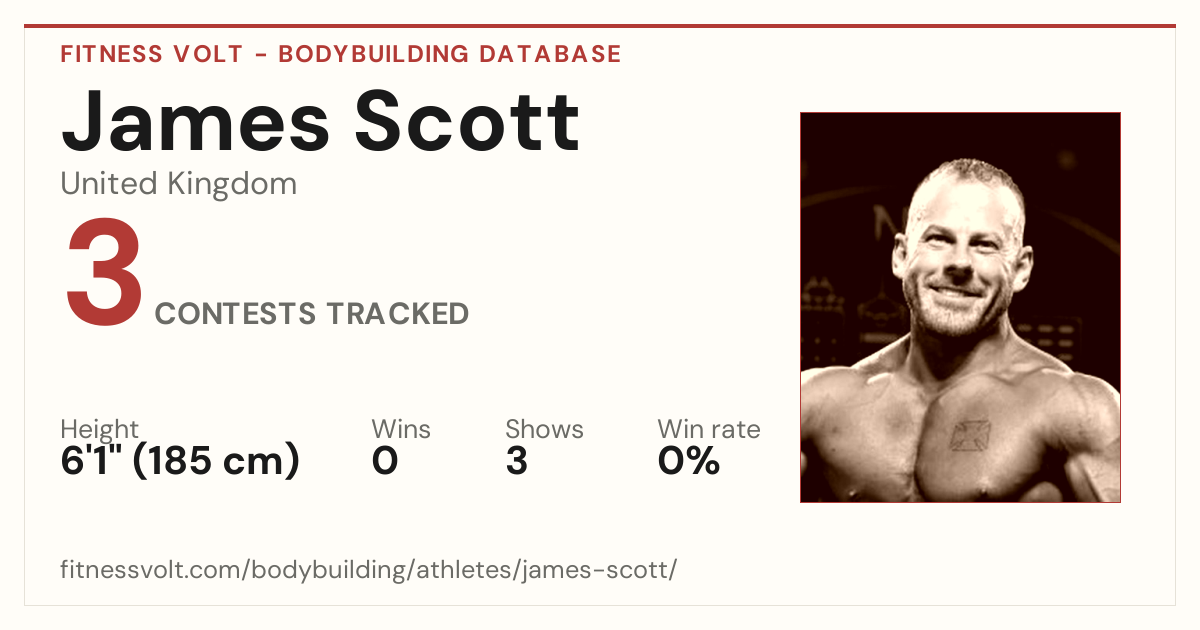Select the 6'1" (185 cm) height value
This screenshot has height=630, width=1200.
tap(180, 461)
